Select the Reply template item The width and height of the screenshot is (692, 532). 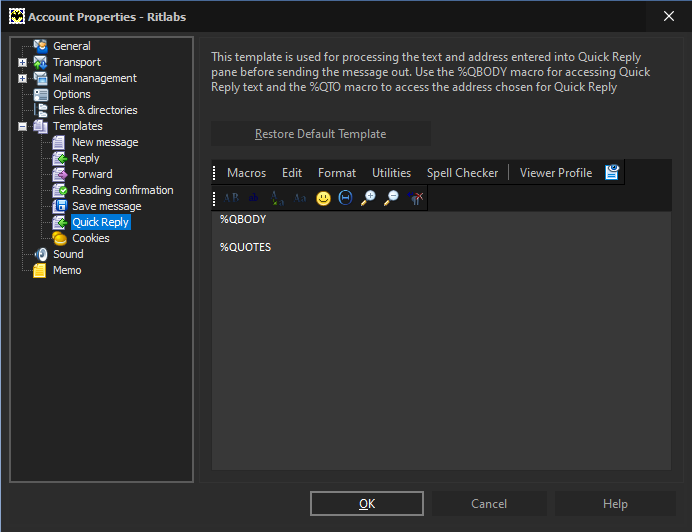[86, 158]
